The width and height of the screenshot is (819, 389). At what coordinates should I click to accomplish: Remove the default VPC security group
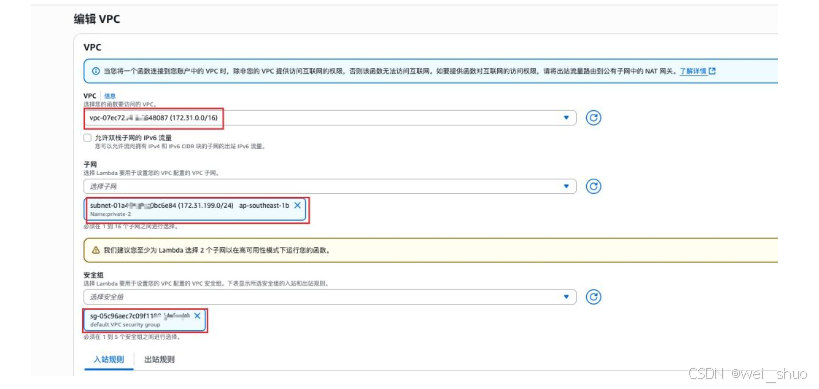pos(197,316)
